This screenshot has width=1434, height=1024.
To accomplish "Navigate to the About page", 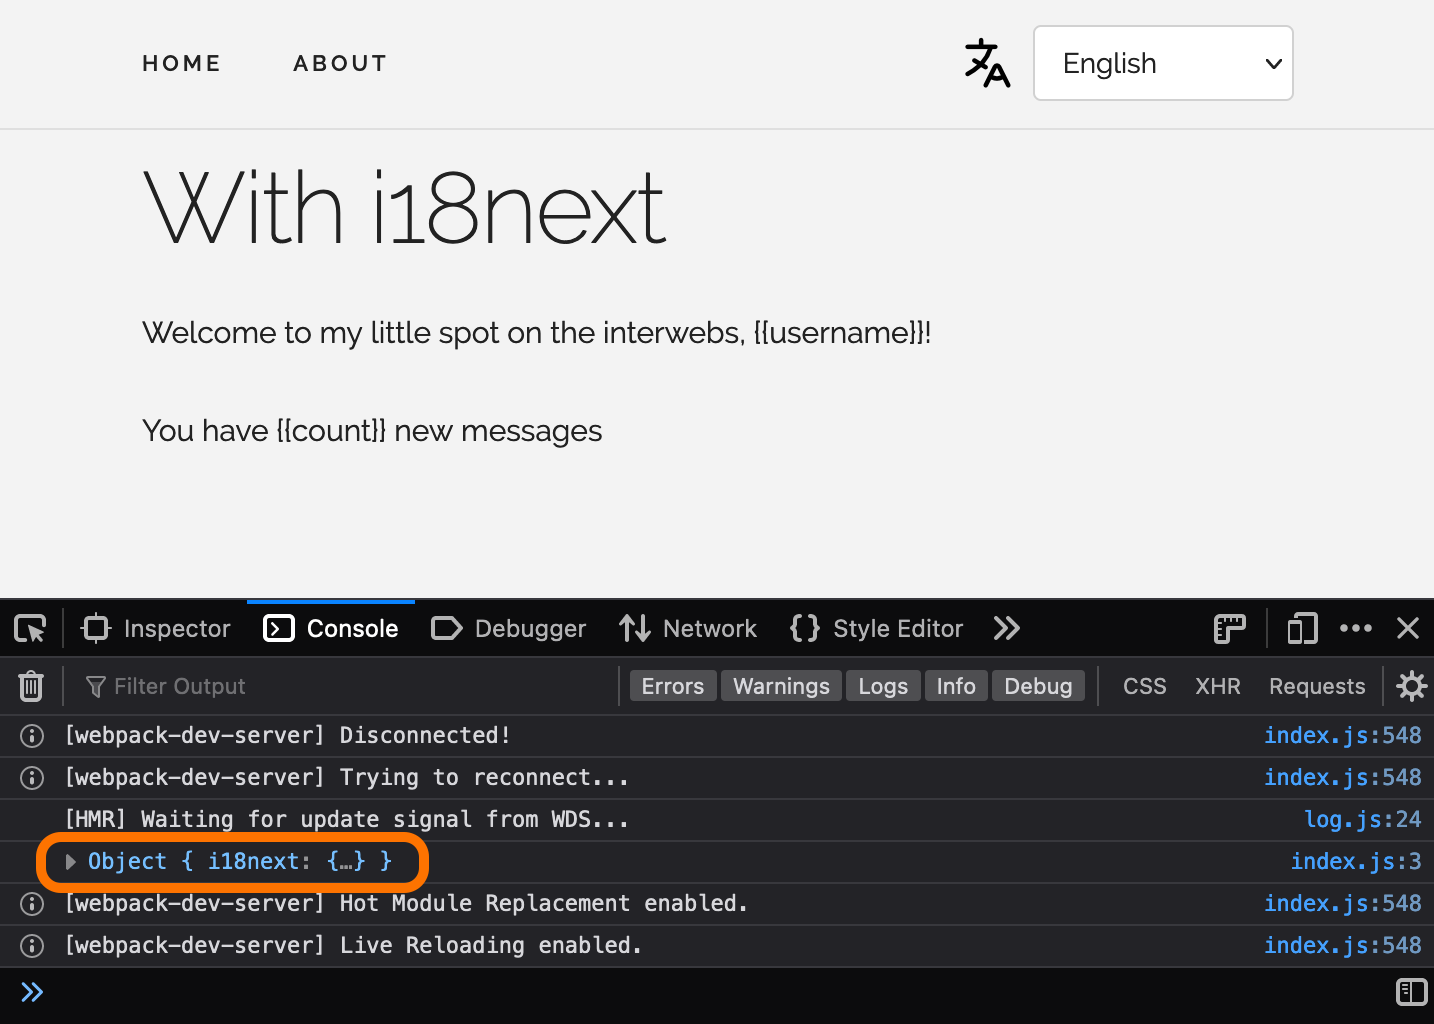I will (340, 63).
